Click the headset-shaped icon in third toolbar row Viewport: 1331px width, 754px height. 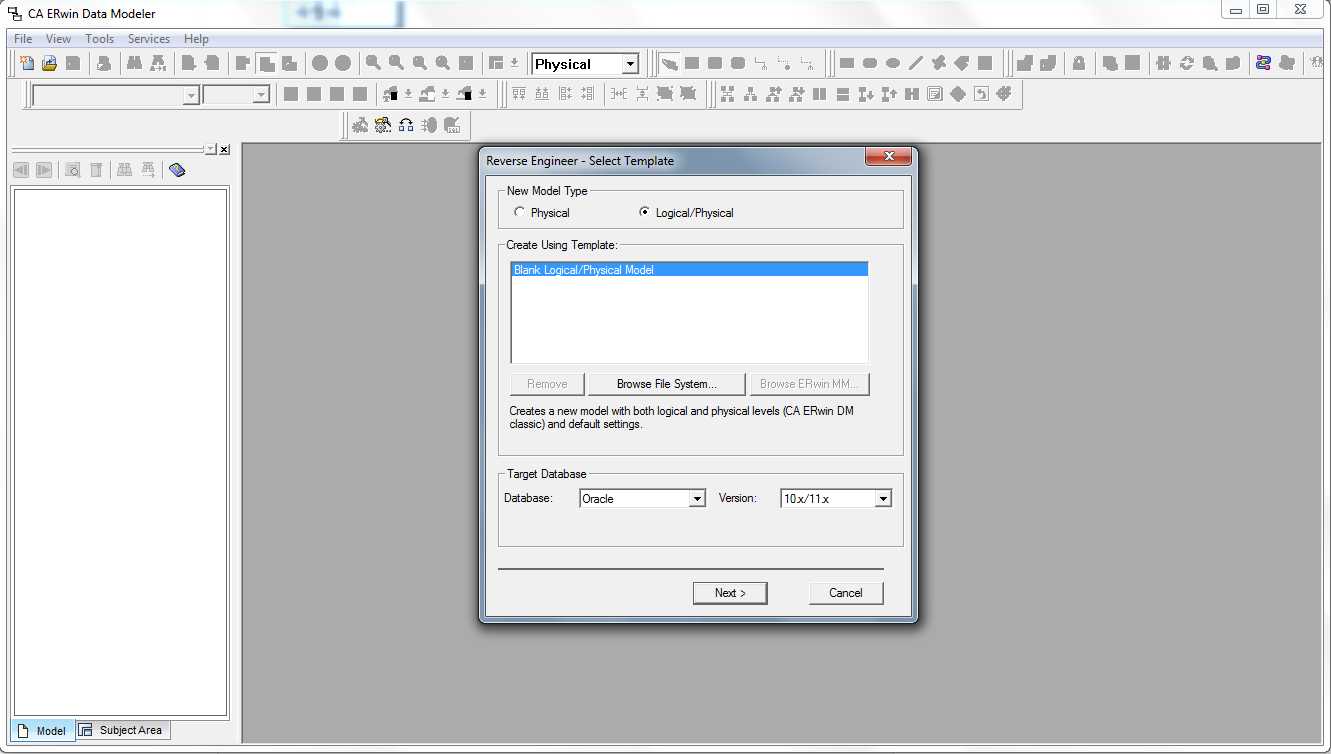click(x=406, y=125)
